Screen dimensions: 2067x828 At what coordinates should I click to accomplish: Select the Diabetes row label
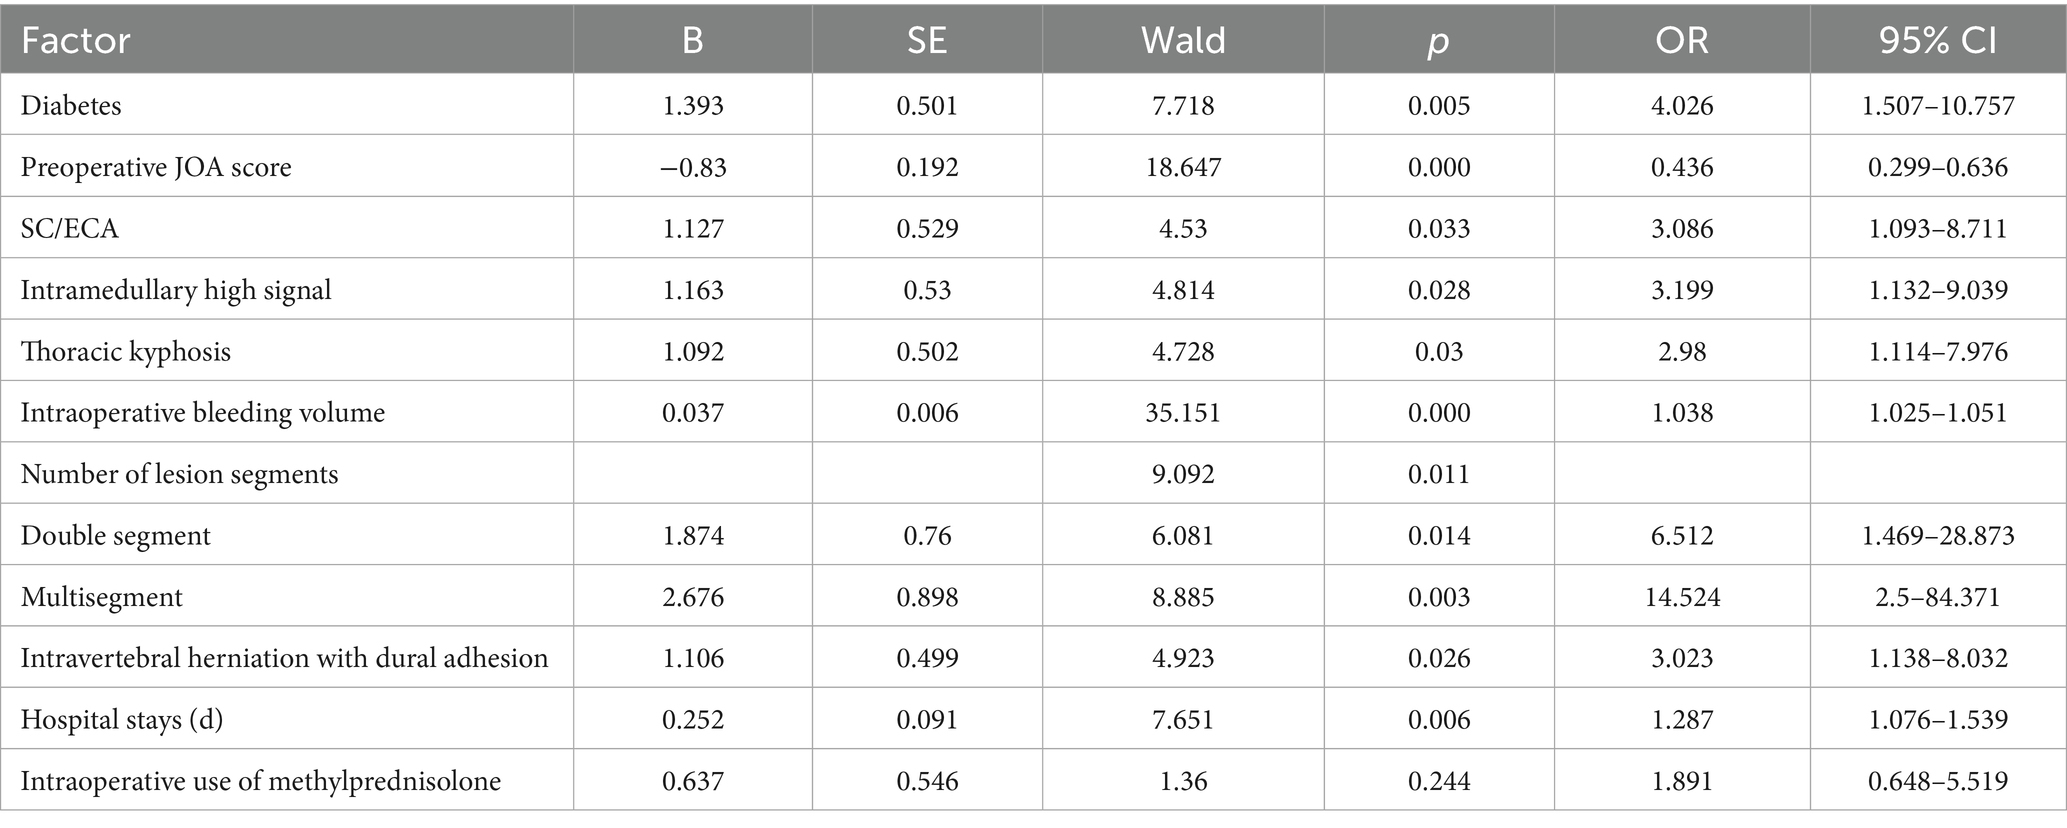[71, 105]
